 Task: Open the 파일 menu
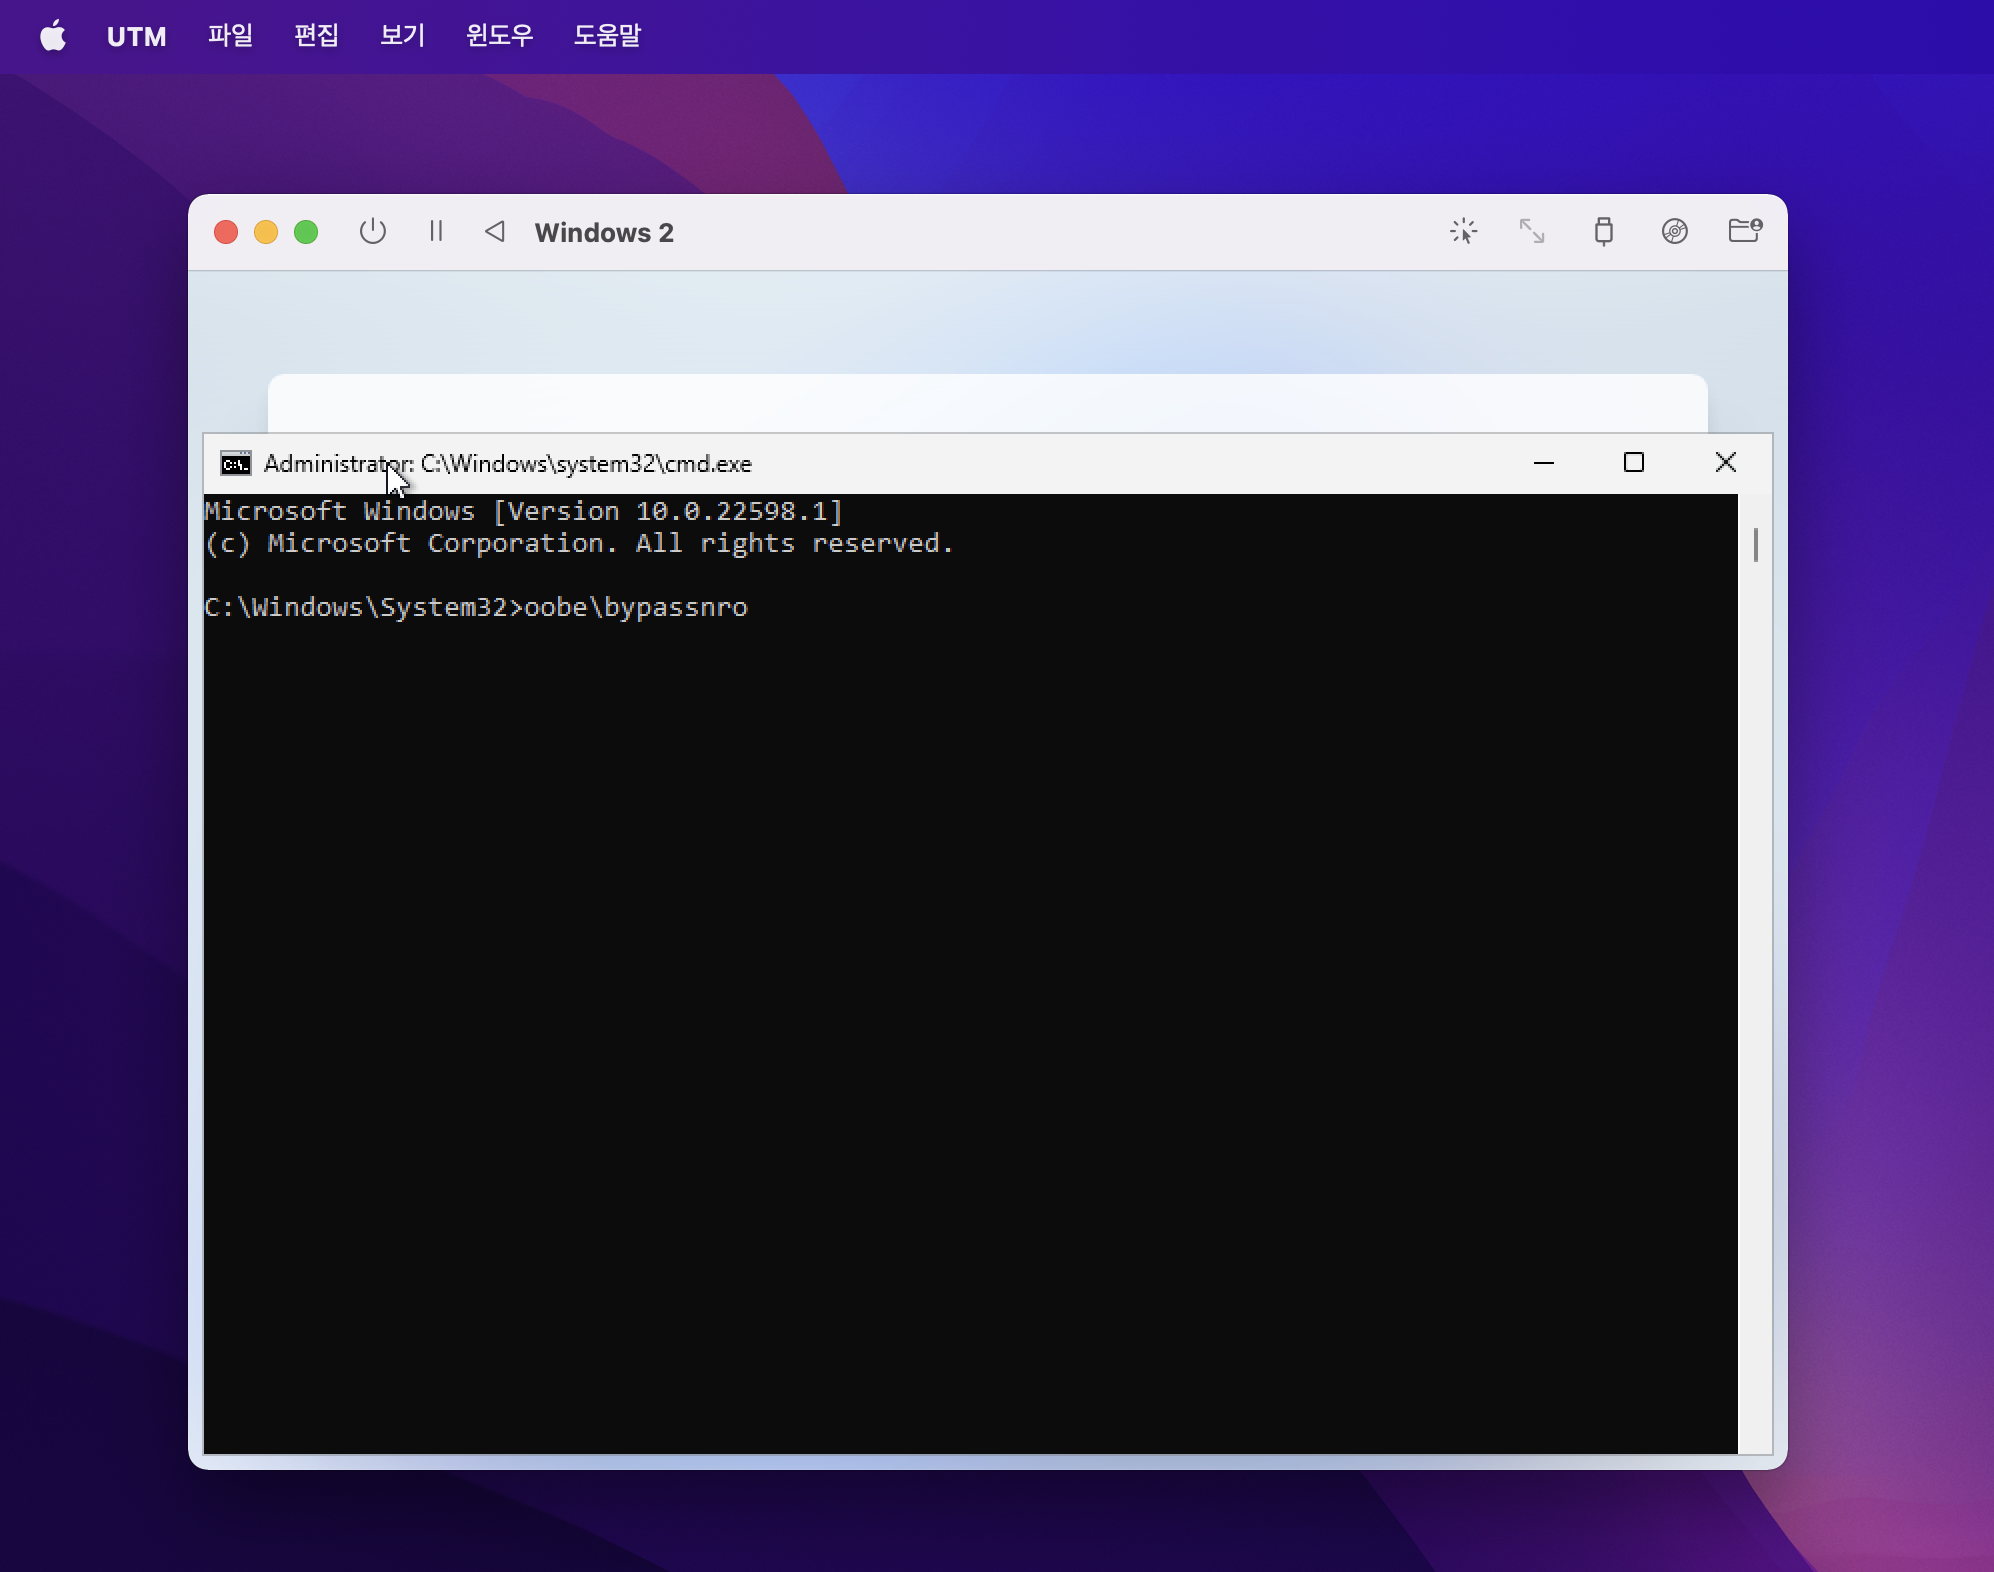click(230, 36)
